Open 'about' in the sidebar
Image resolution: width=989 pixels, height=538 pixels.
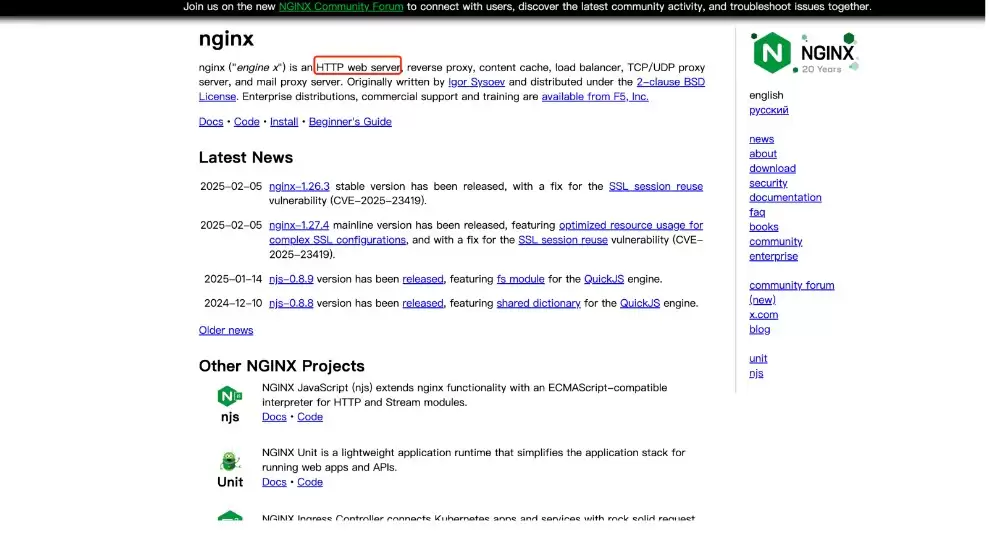763,153
